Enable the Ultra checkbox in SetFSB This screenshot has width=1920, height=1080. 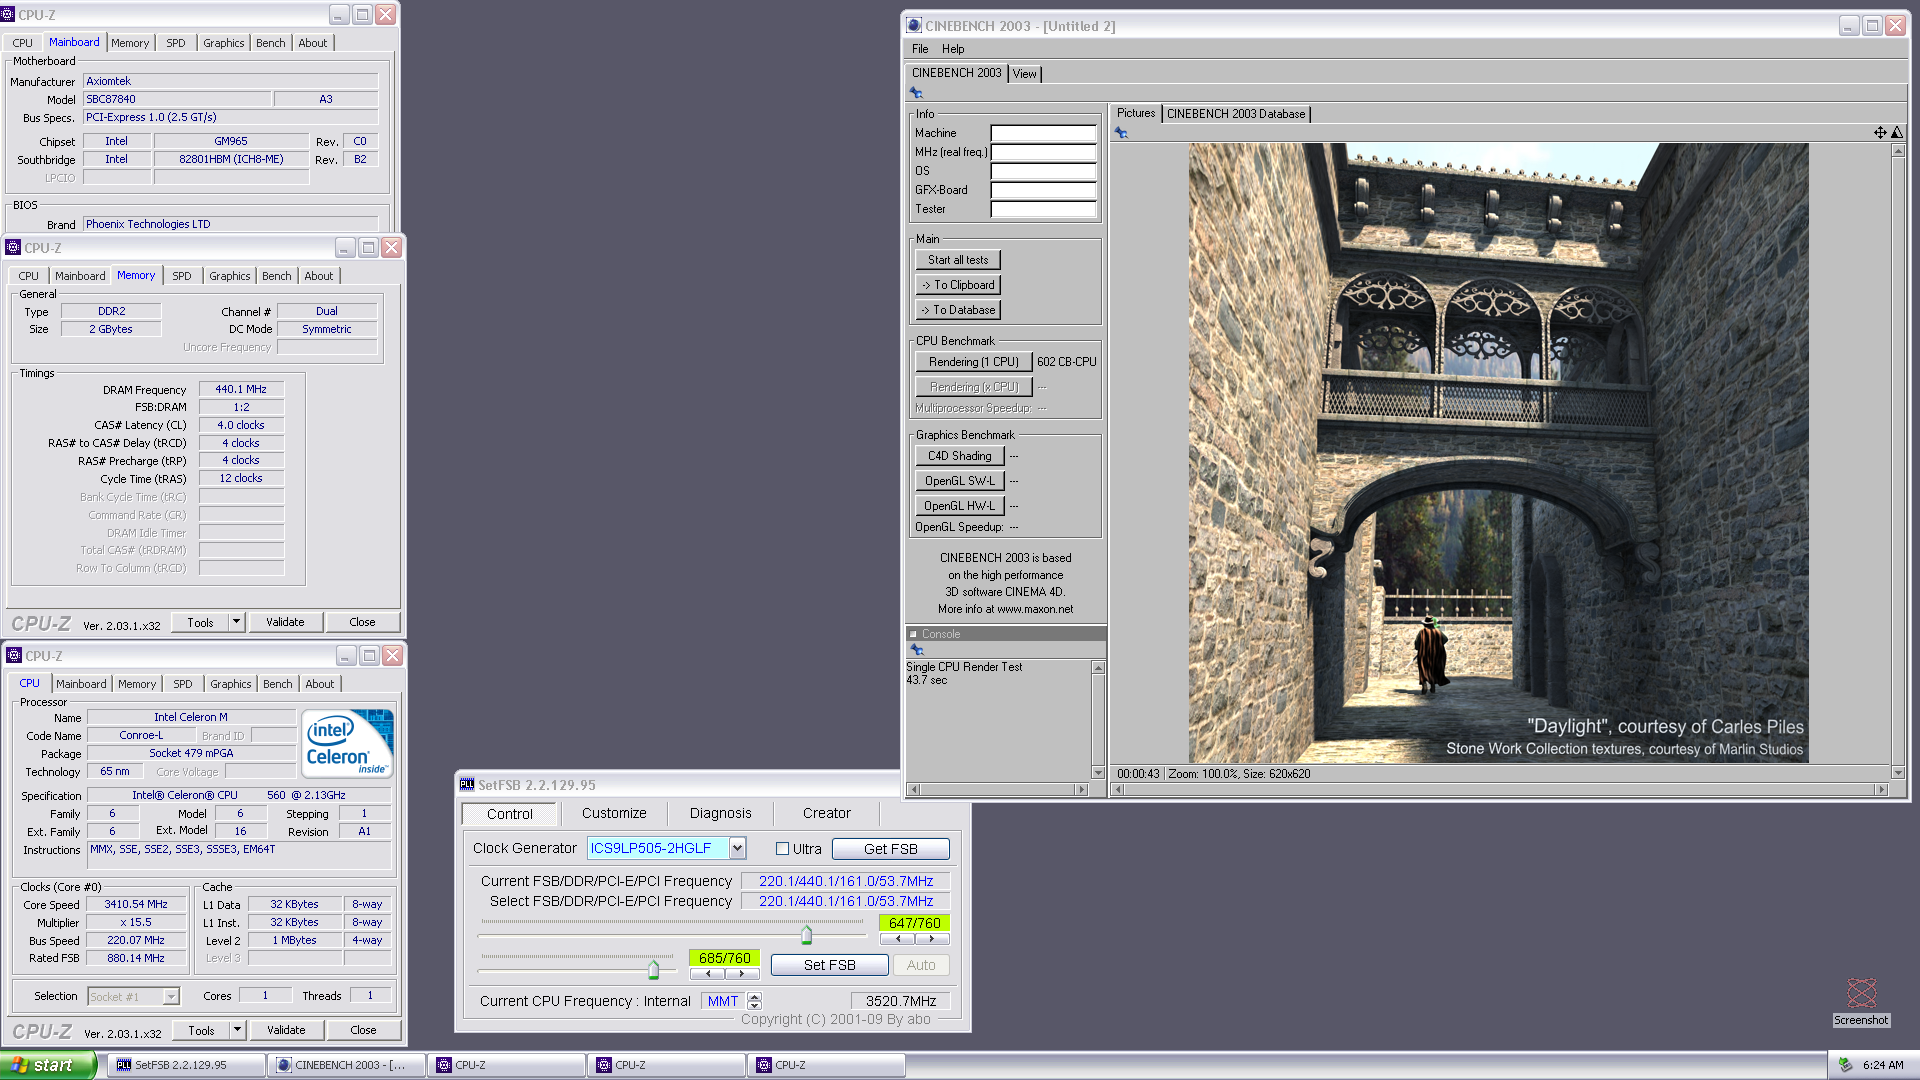point(783,849)
